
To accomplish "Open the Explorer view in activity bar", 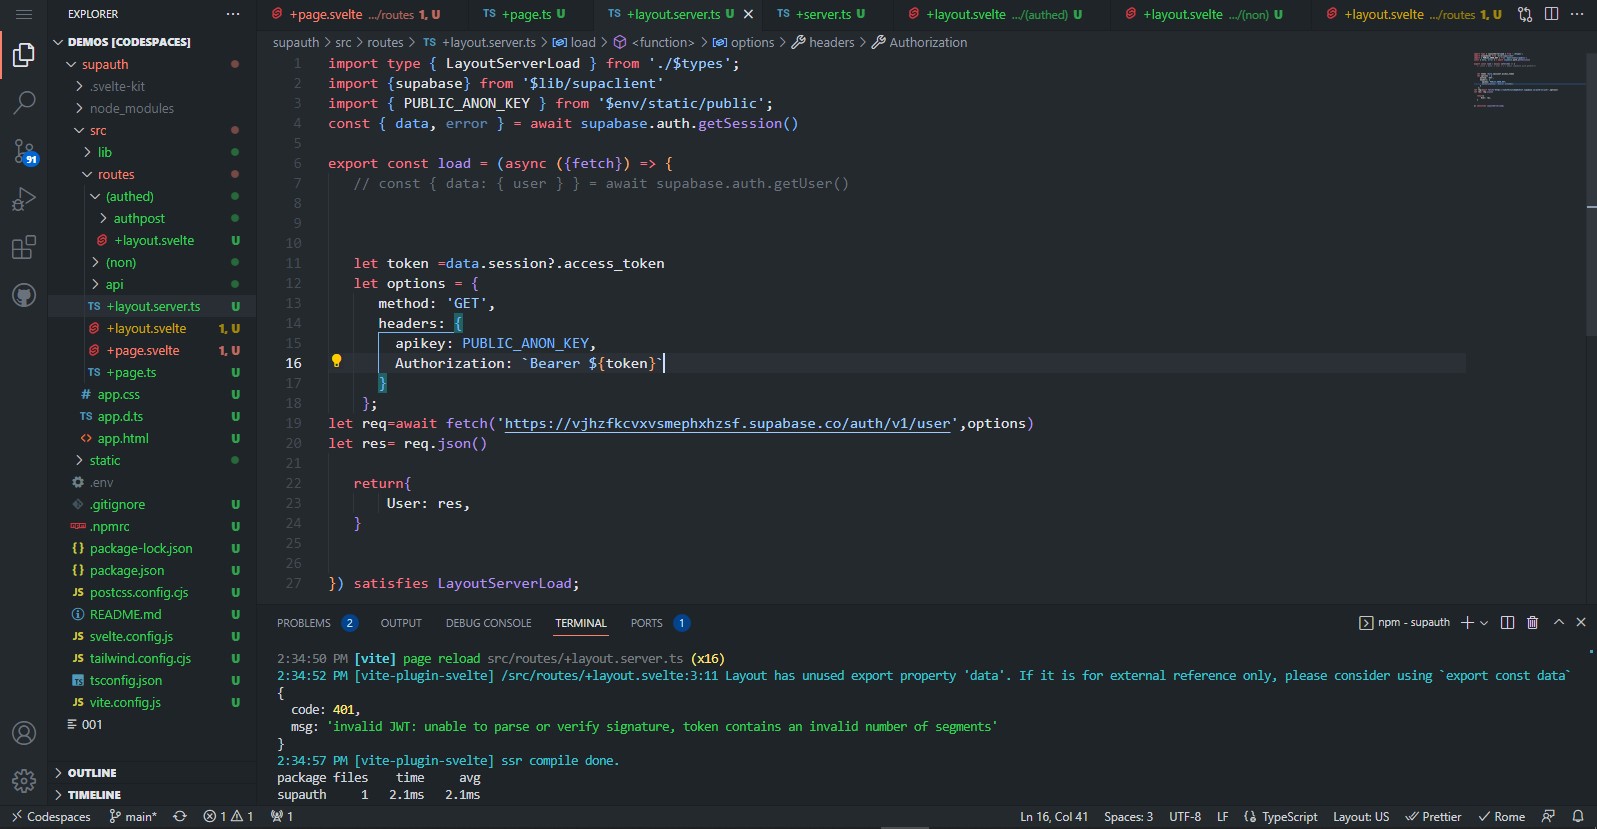I will coord(24,55).
